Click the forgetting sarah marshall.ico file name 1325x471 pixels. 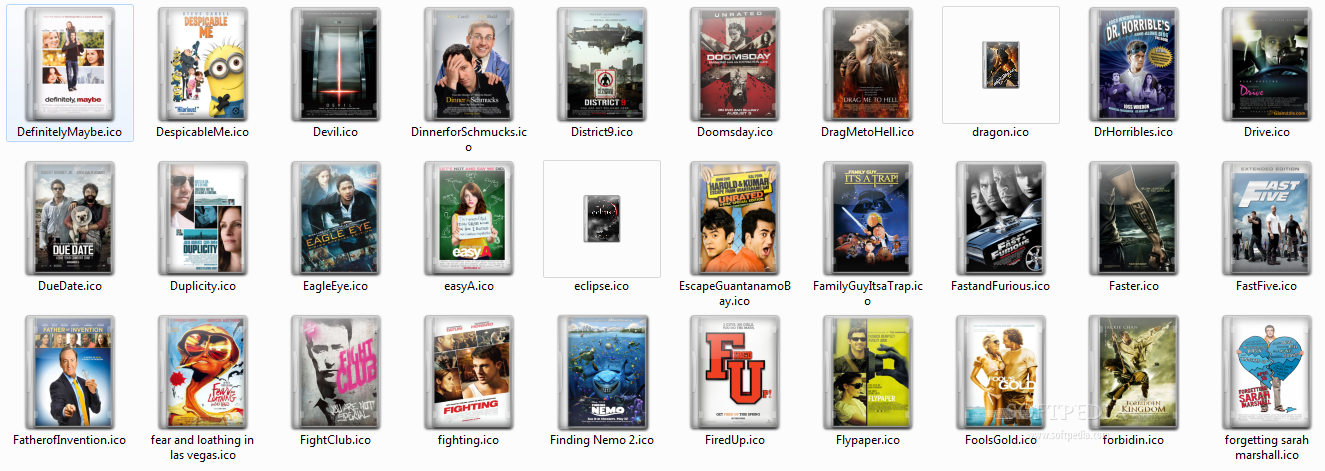pyautogui.click(x=1267, y=447)
